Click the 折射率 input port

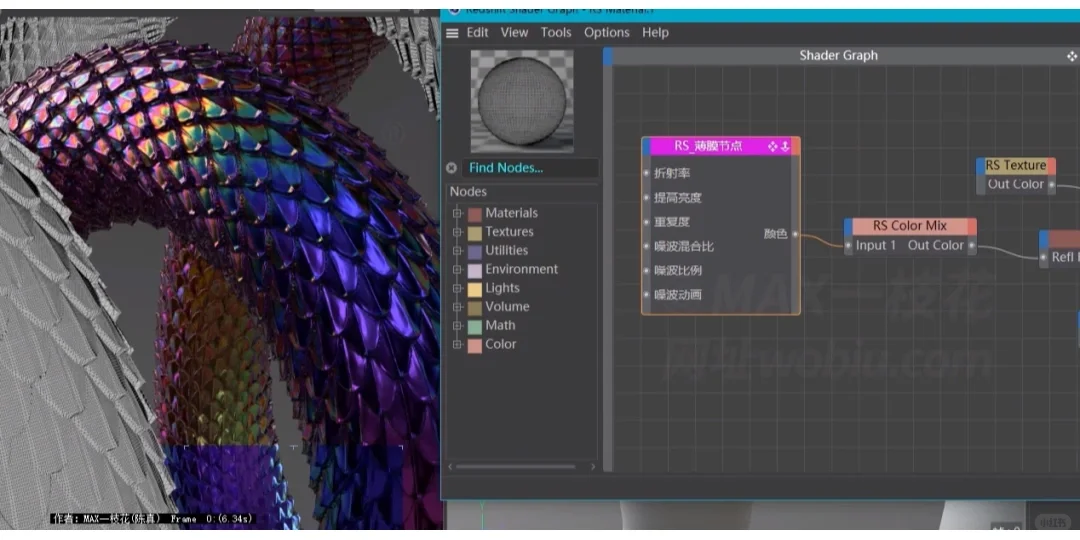[x=646, y=174]
